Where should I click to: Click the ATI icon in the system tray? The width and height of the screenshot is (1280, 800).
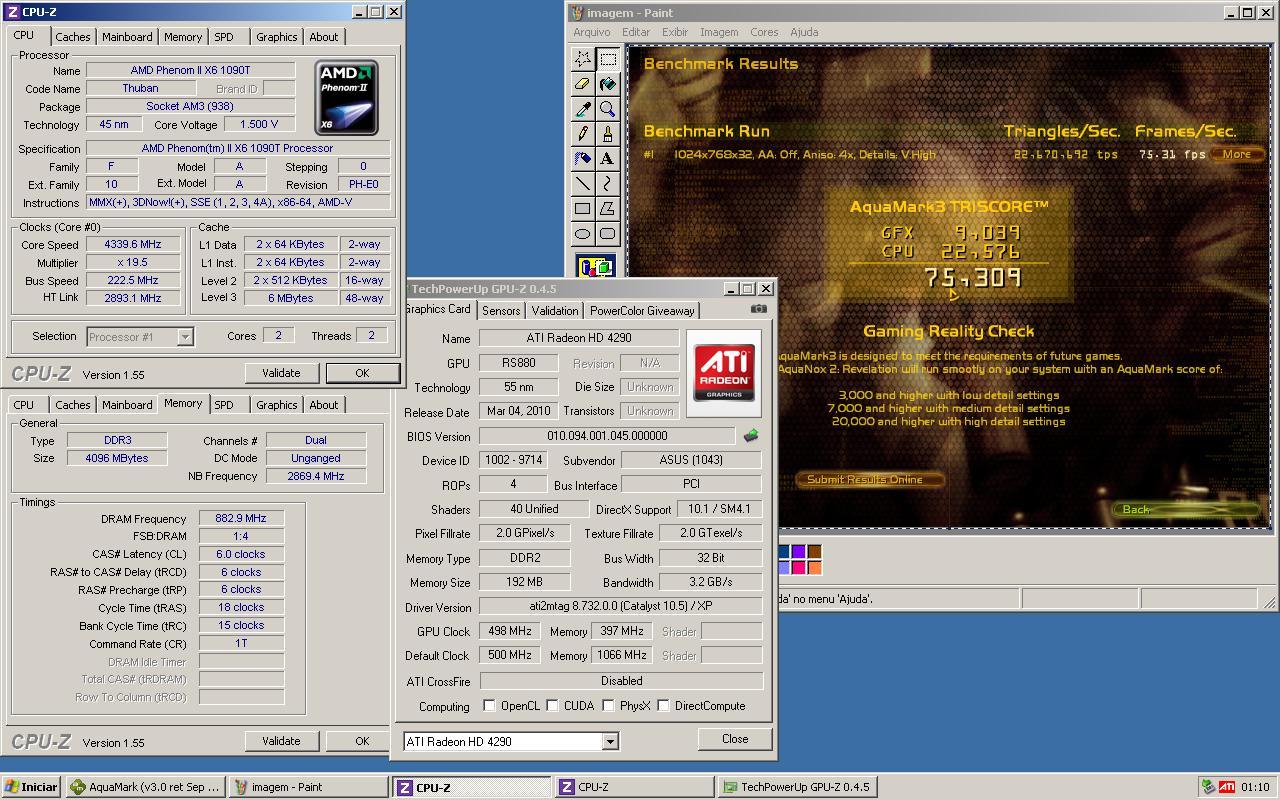[1226, 787]
